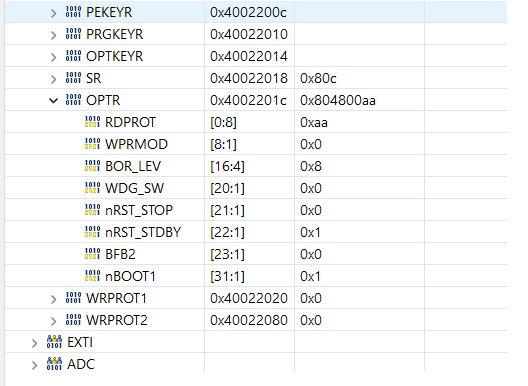This screenshot has width=528, height=386.
Task: Click bit range [16:4]
Action: pyautogui.click(x=228, y=166)
